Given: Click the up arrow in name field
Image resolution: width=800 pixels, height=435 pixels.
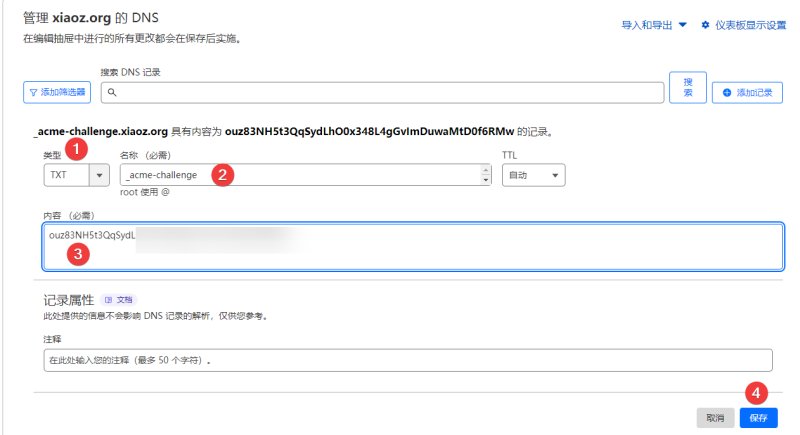Looking at the screenshot, I should tap(486, 170).
